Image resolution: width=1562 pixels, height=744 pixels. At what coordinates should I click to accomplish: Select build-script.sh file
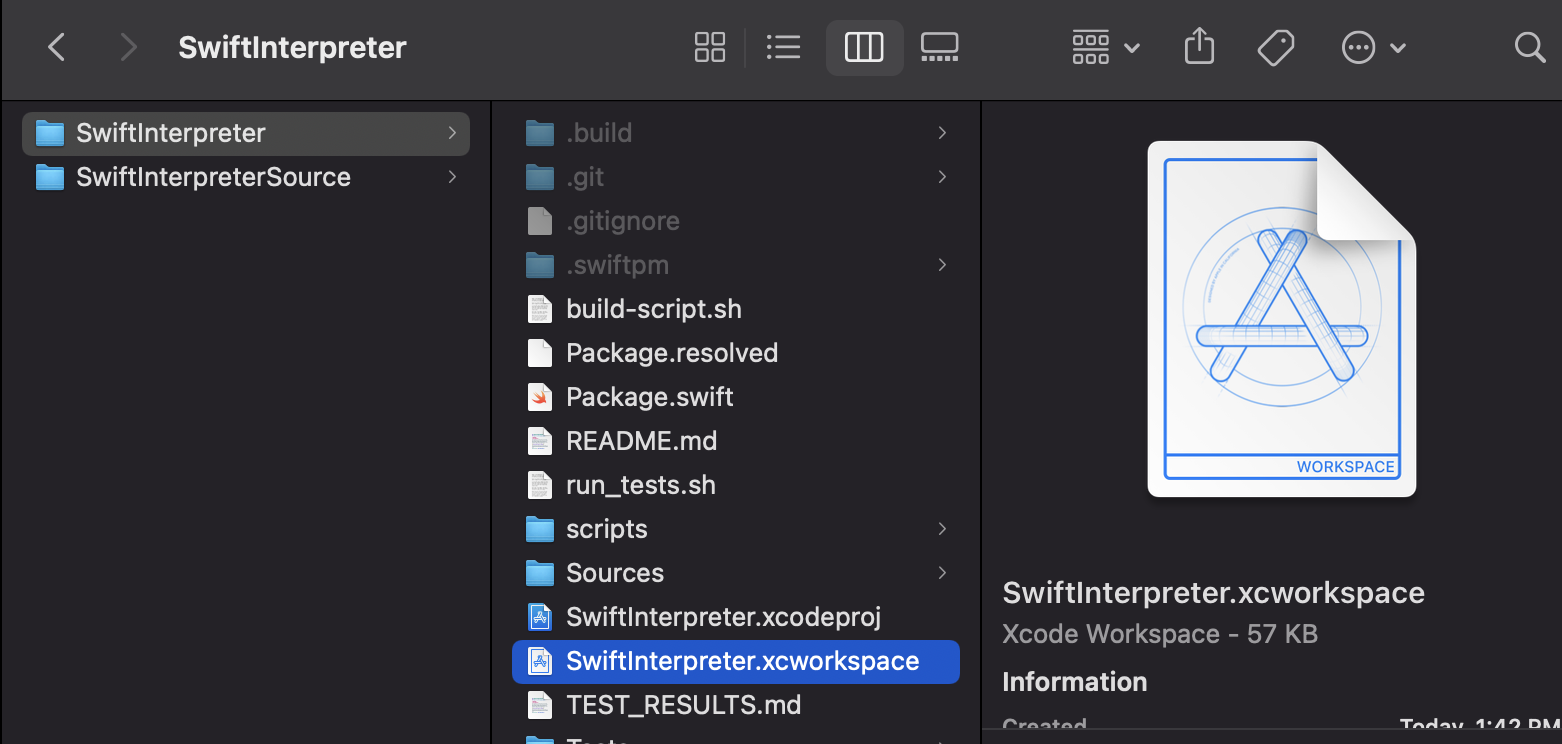[x=736, y=309]
